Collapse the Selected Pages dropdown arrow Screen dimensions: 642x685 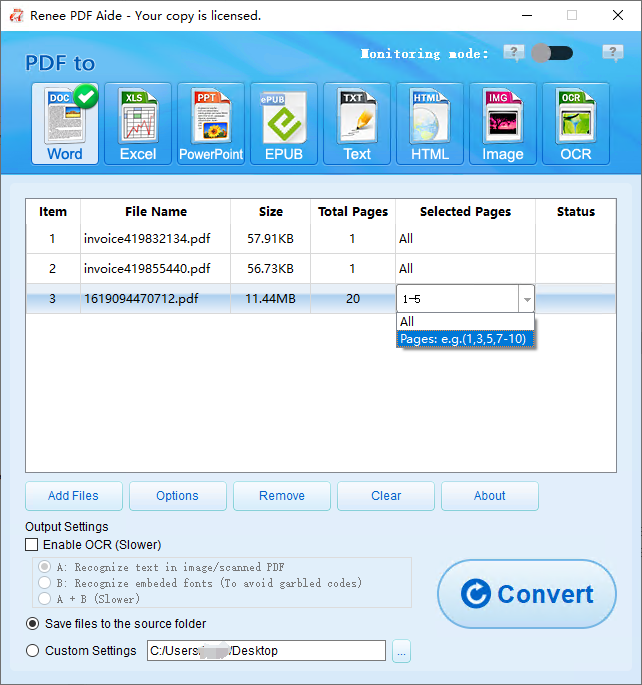pos(525,299)
